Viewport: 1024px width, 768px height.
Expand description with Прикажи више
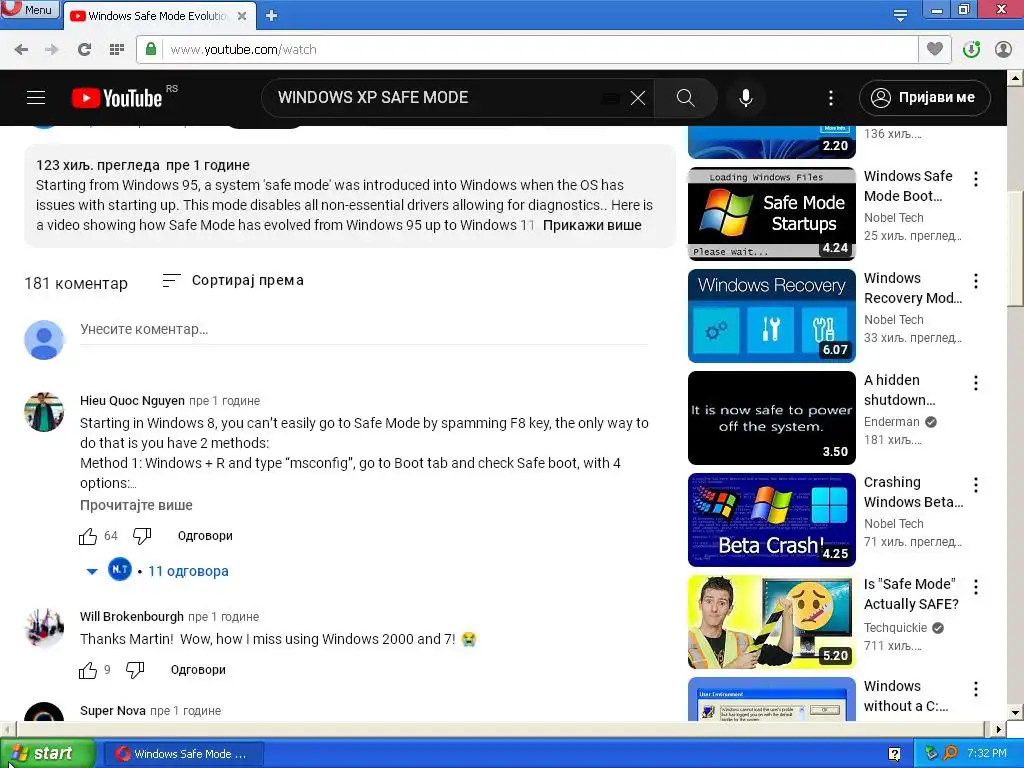[592, 225]
